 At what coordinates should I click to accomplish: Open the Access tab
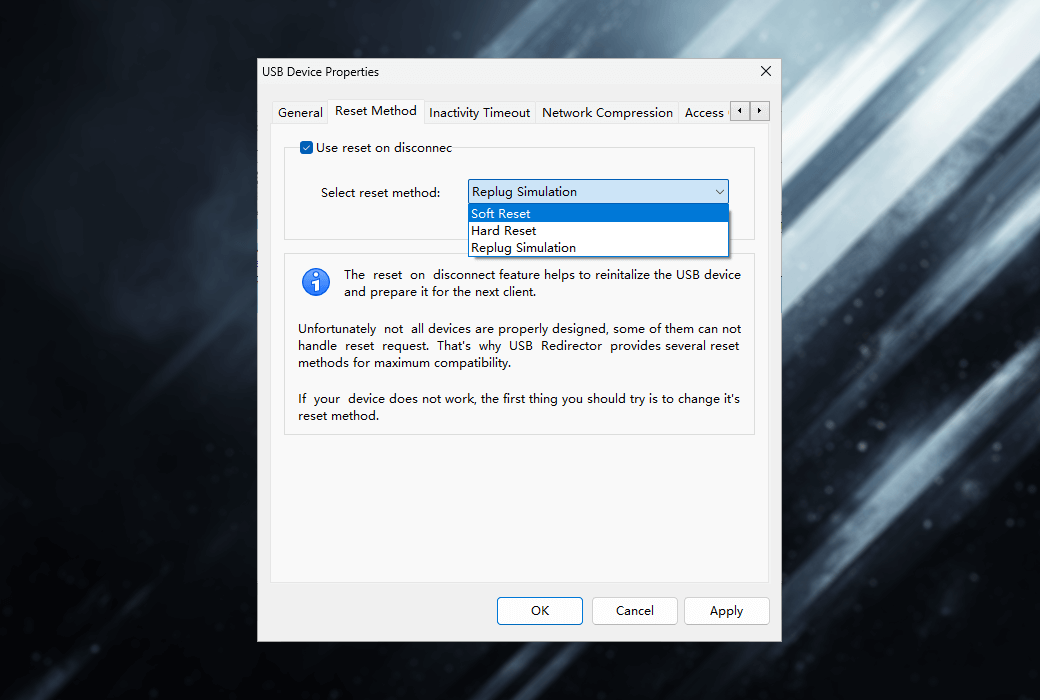point(704,113)
